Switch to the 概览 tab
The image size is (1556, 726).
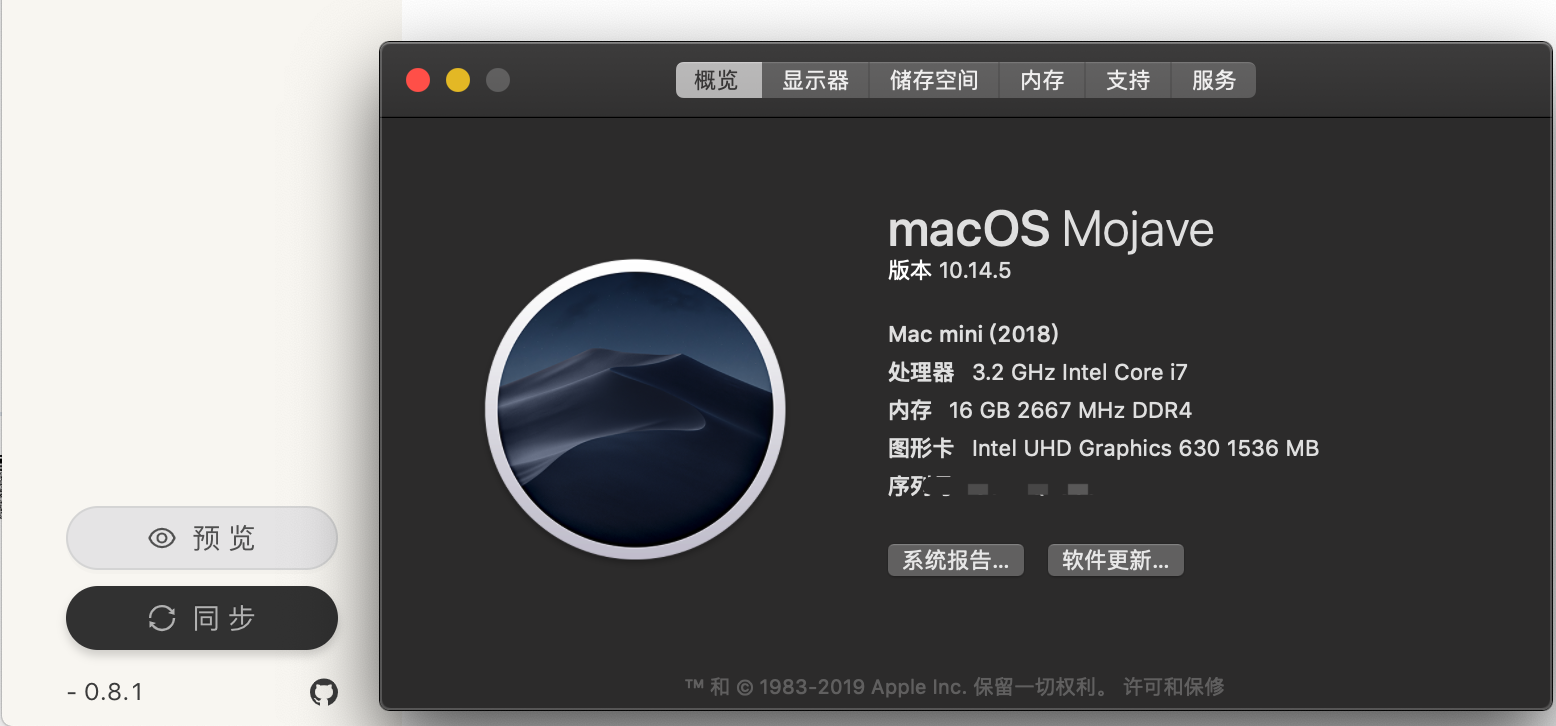click(x=718, y=80)
